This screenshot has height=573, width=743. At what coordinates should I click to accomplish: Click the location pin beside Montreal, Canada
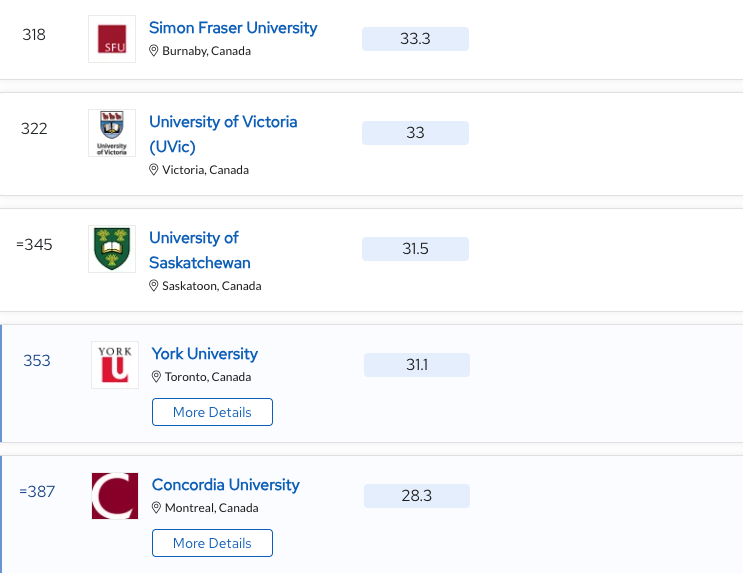tap(157, 508)
